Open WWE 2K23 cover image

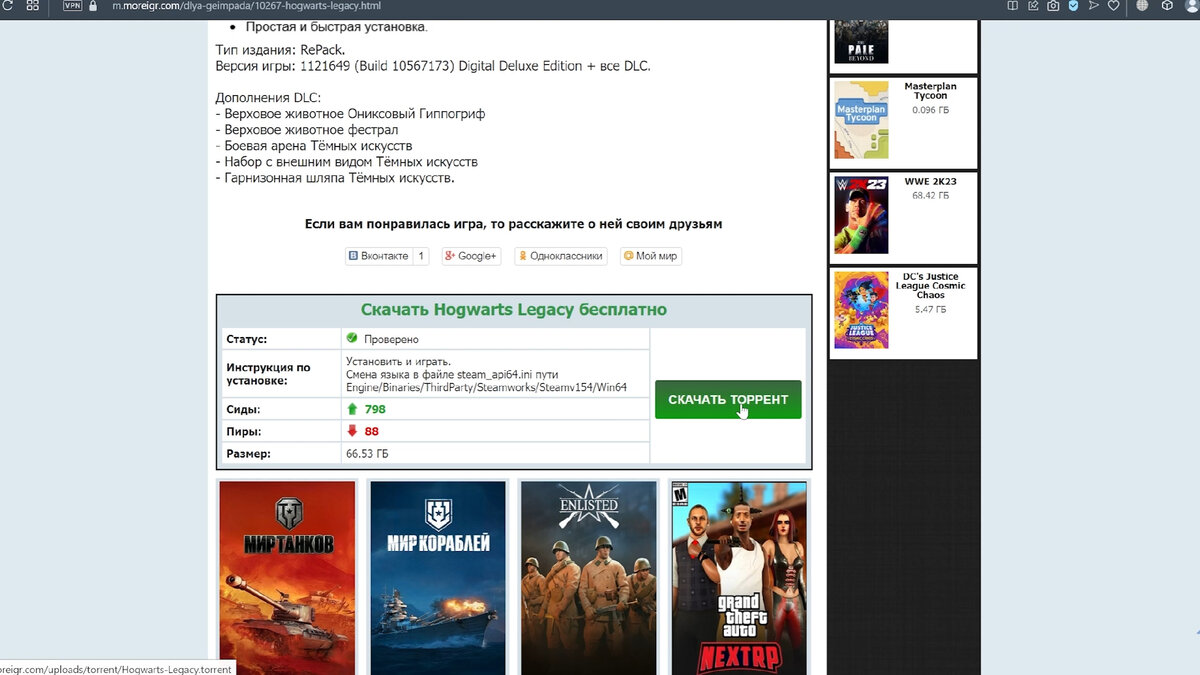[861, 215]
